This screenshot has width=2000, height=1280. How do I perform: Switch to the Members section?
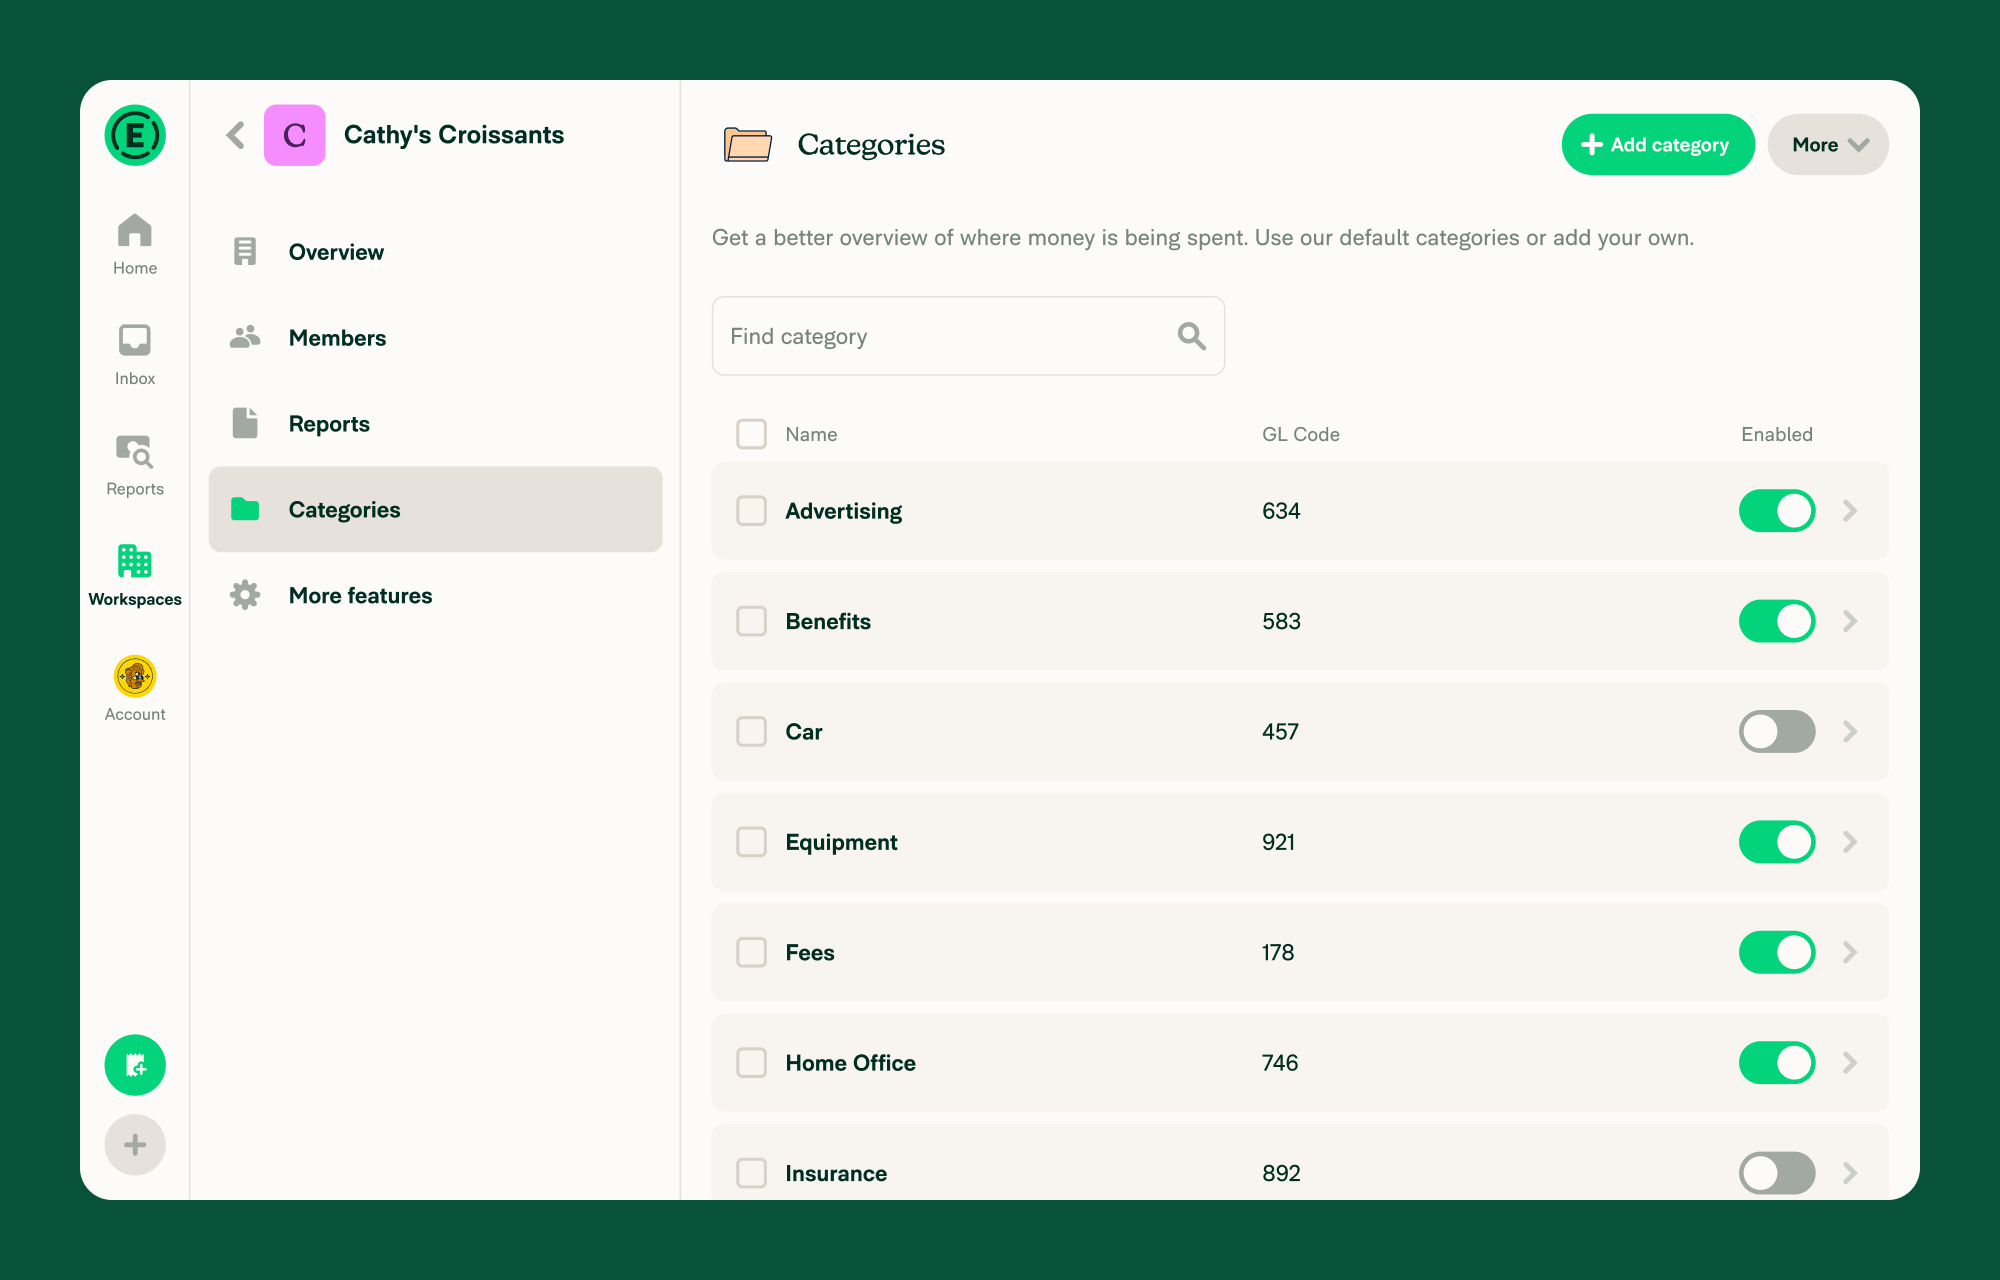pos(337,337)
